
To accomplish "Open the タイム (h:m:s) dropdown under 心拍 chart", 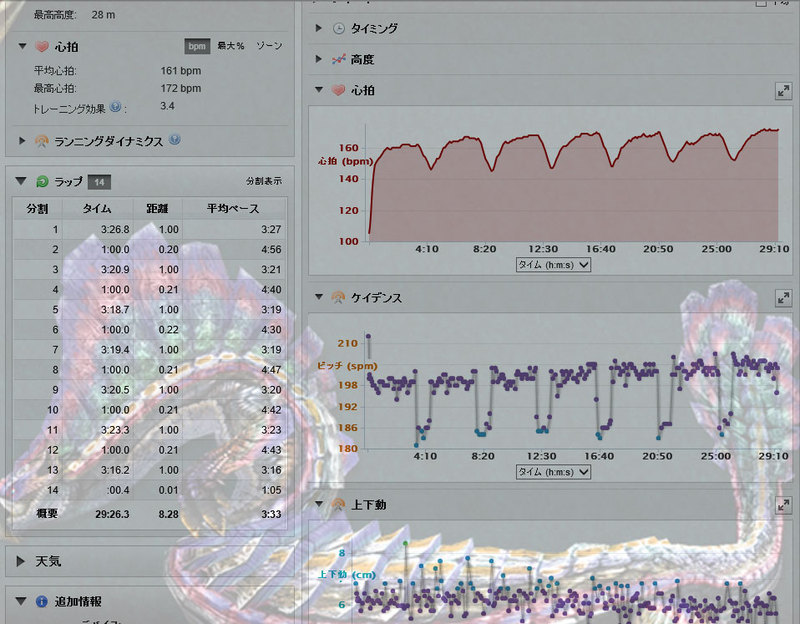I will coord(553,265).
